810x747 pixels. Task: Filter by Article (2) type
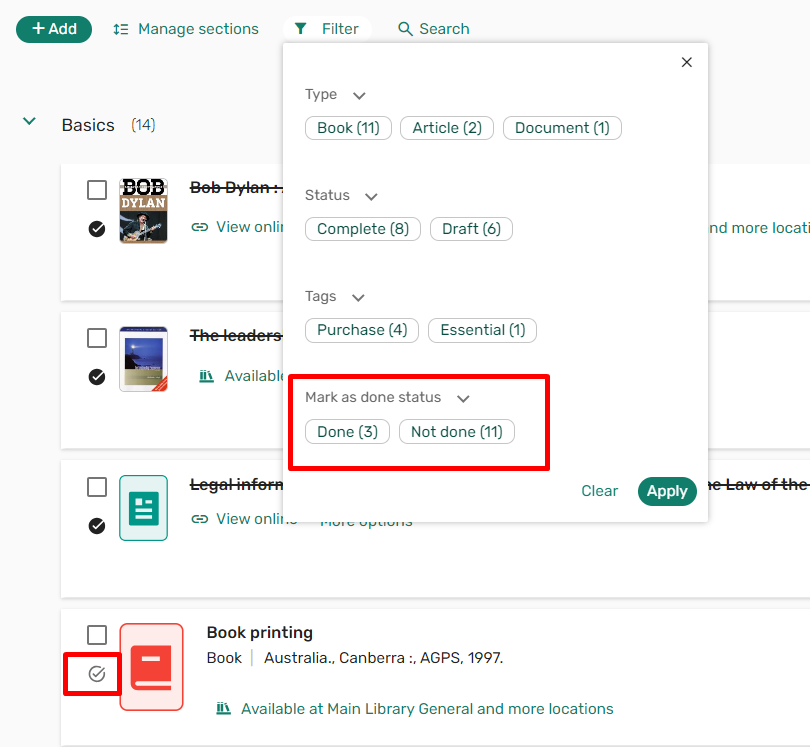pos(447,128)
